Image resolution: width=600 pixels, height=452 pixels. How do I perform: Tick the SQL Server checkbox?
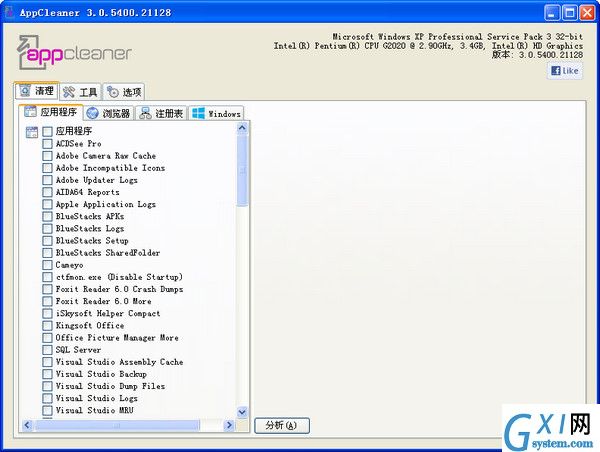pyautogui.click(x=47, y=350)
